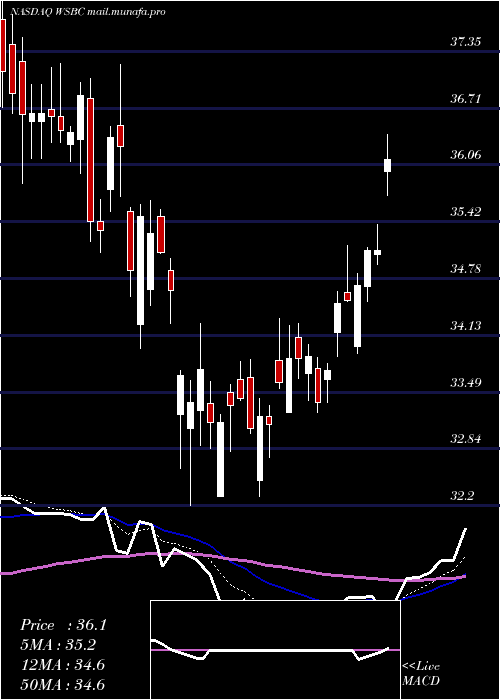This screenshot has height=700, width=500.
Task: Click the 50MA : 34.6 value
Action: 62,685
